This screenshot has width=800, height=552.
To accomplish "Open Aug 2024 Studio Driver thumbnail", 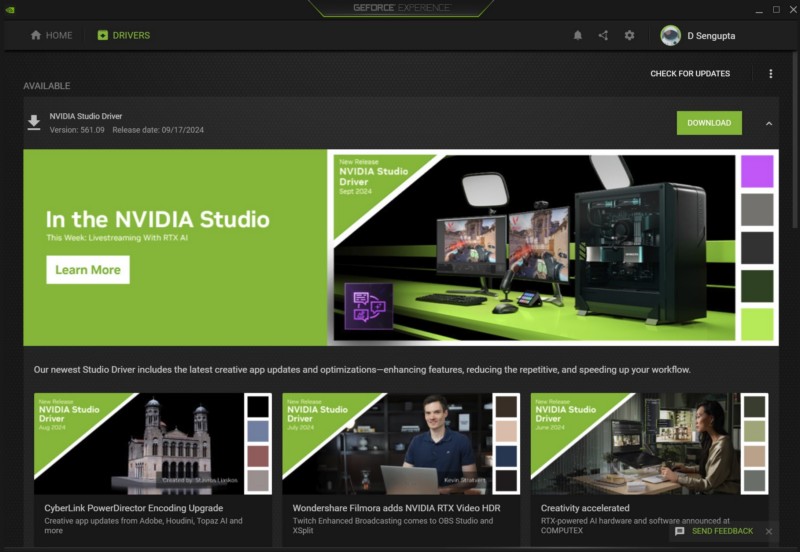I will pos(153,443).
